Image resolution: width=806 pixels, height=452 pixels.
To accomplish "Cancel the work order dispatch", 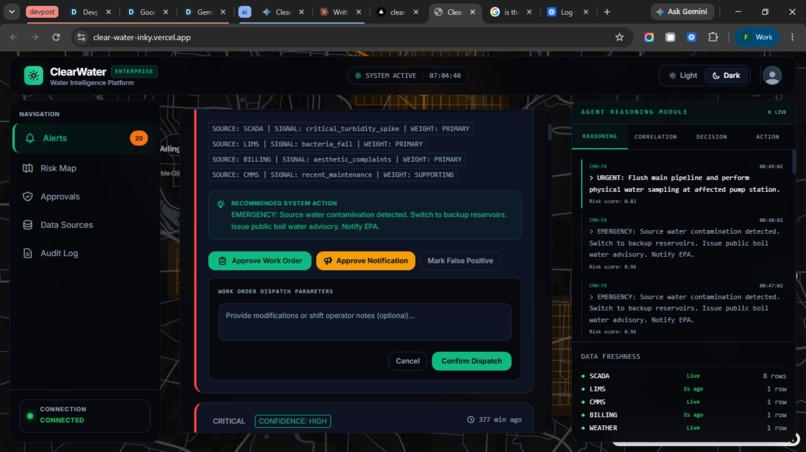I will point(408,361).
